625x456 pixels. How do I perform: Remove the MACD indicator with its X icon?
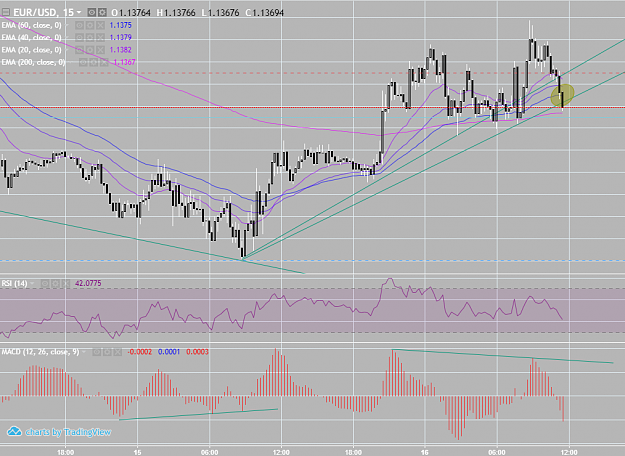pos(118,352)
